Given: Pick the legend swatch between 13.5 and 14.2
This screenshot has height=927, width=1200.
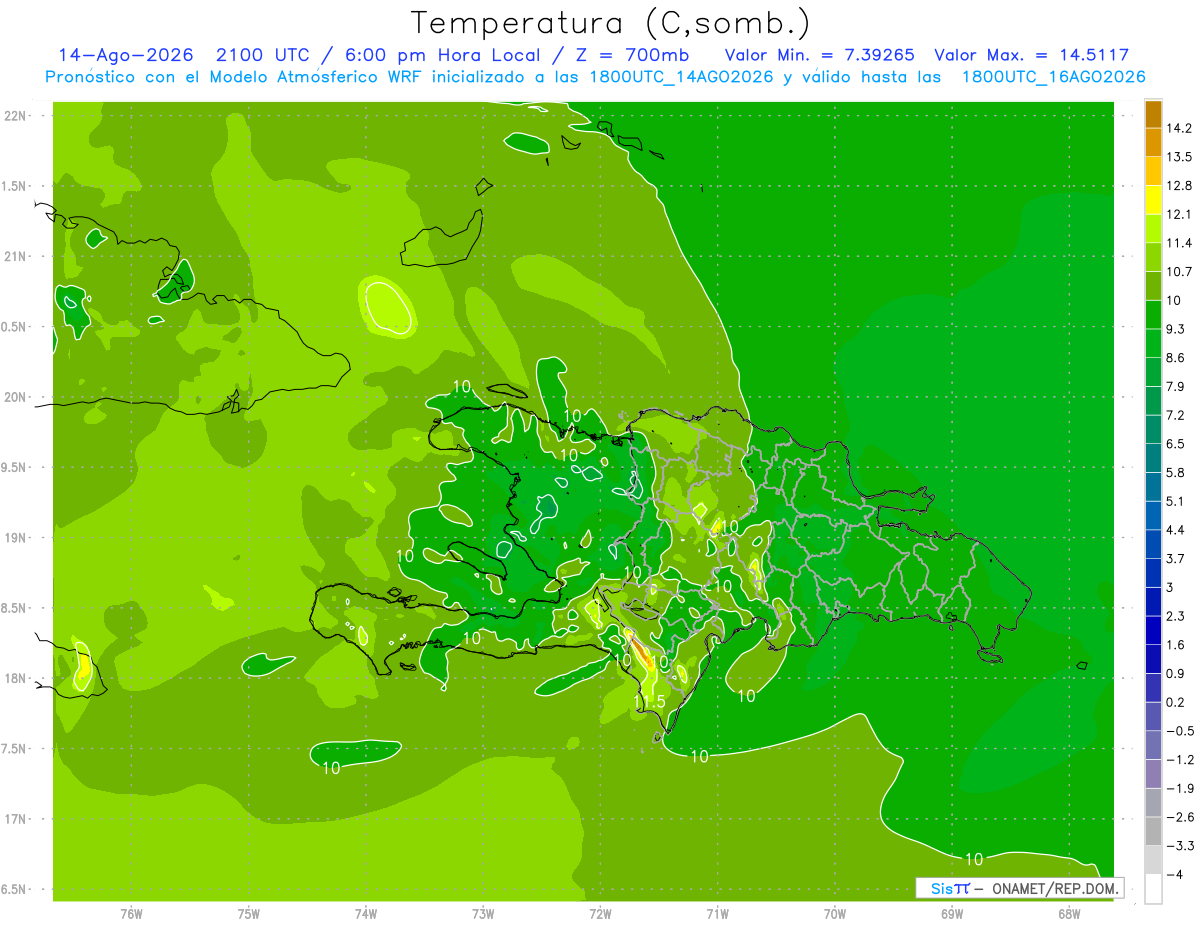Looking at the screenshot, I should (1153, 142).
